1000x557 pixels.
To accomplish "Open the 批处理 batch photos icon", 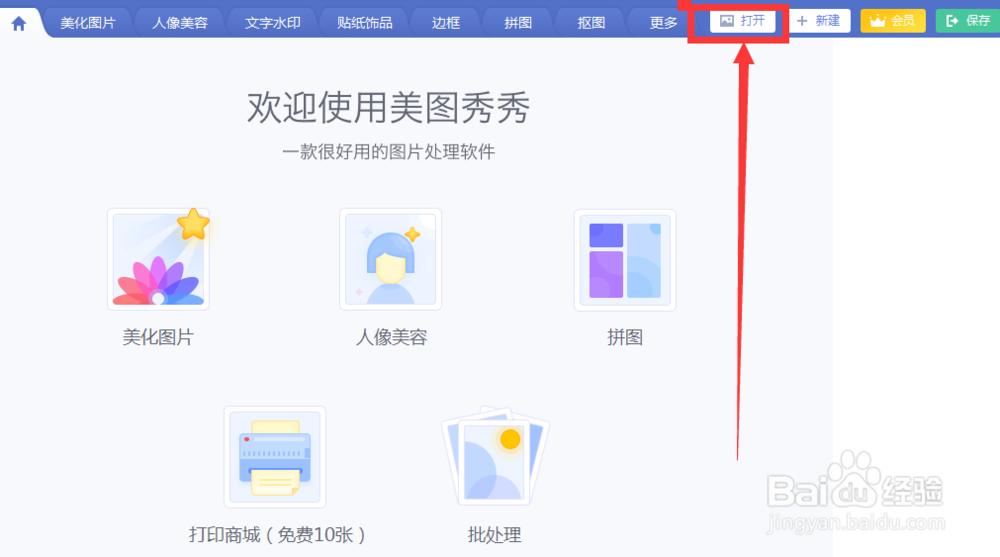I will pyautogui.click(x=495, y=457).
